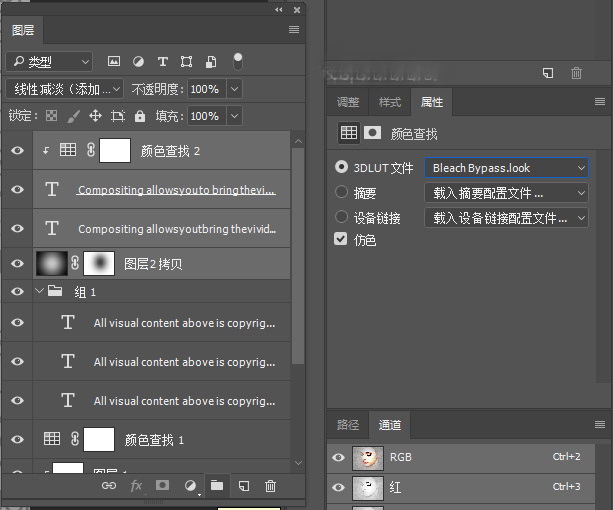Select the 摘要 radio button
Viewport: 613px width, 510px height.
[342, 192]
